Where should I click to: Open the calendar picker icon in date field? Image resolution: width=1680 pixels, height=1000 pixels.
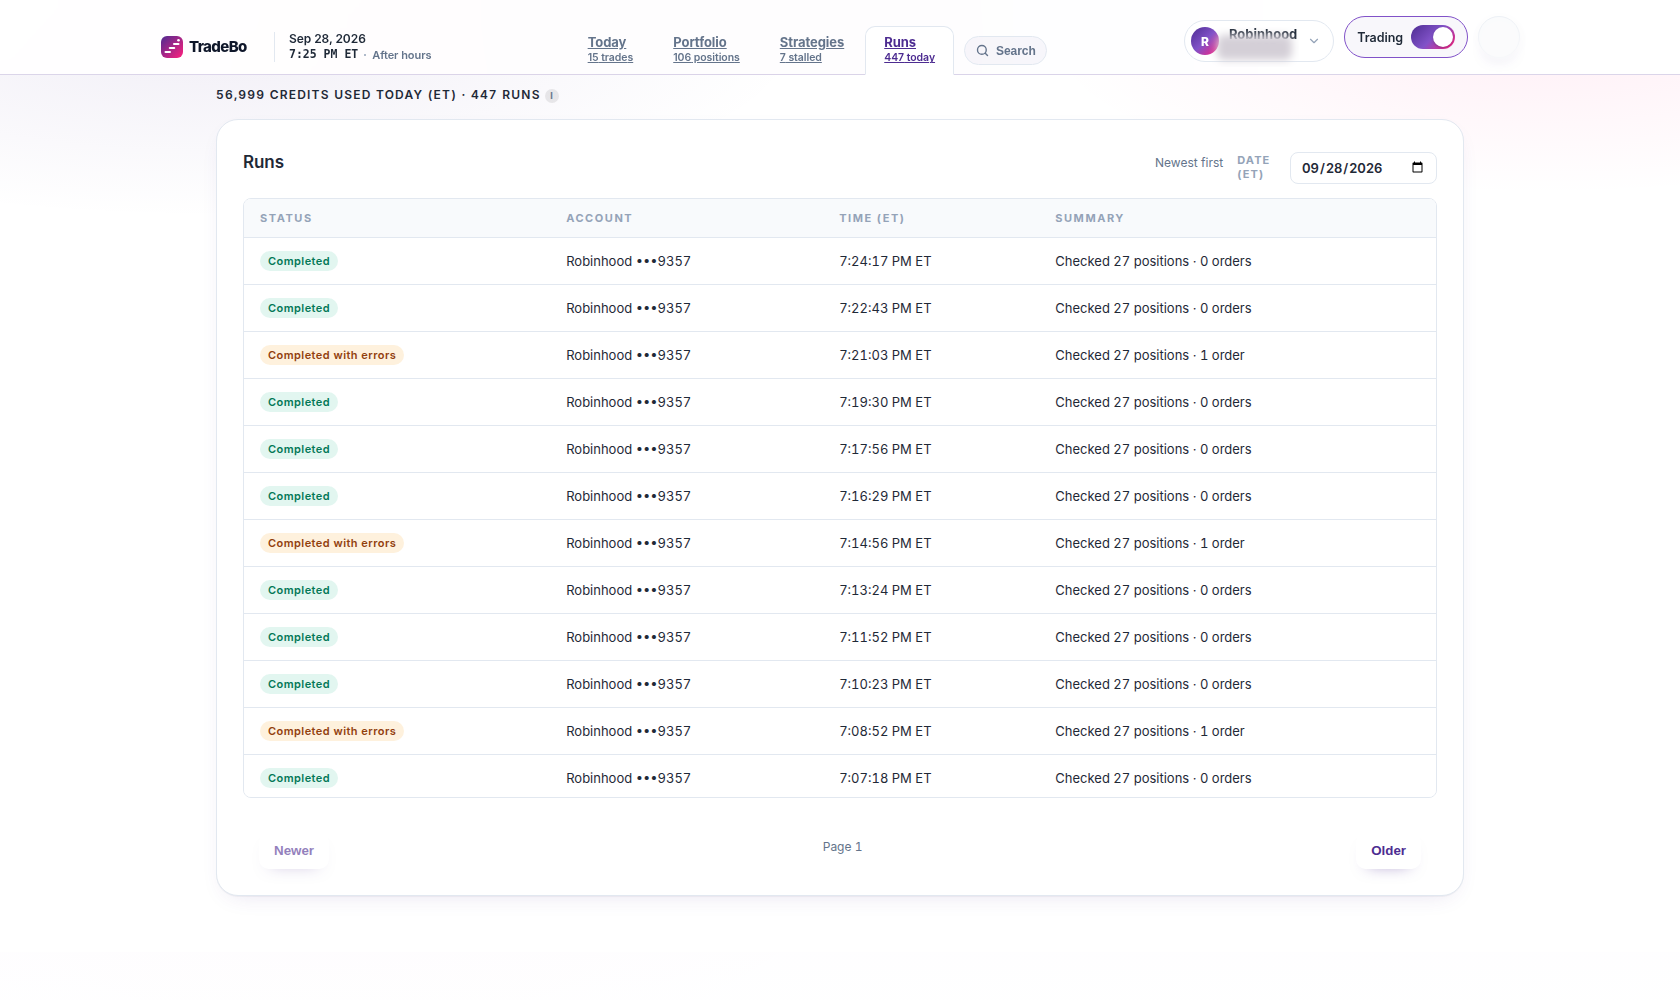1417,168
